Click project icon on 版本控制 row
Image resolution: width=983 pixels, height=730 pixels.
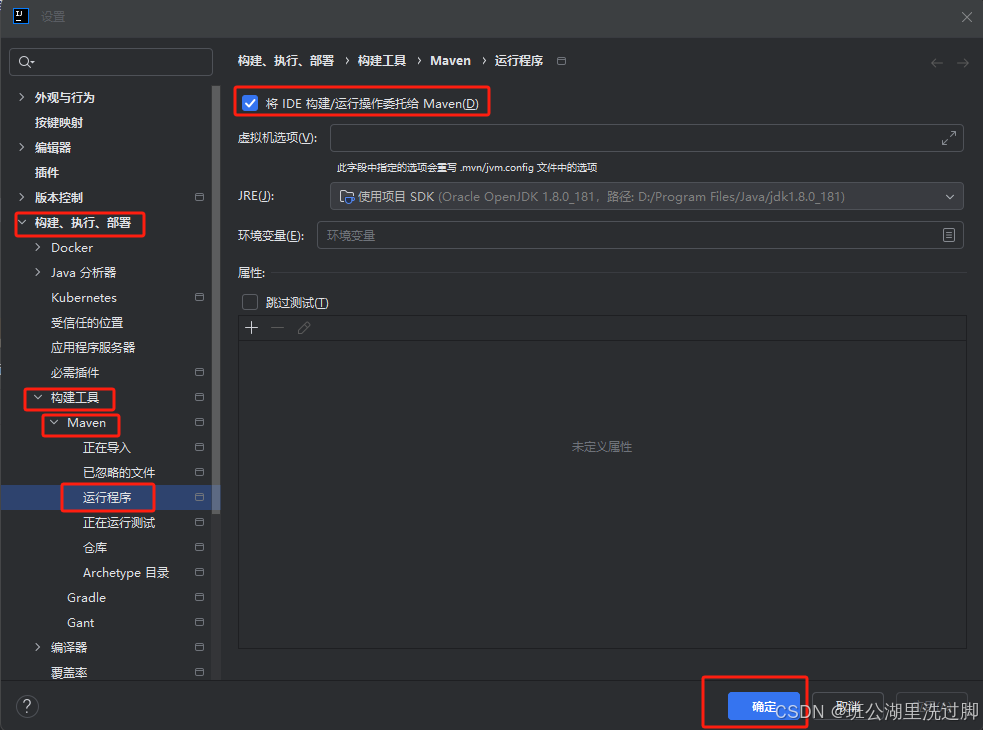point(199,197)
